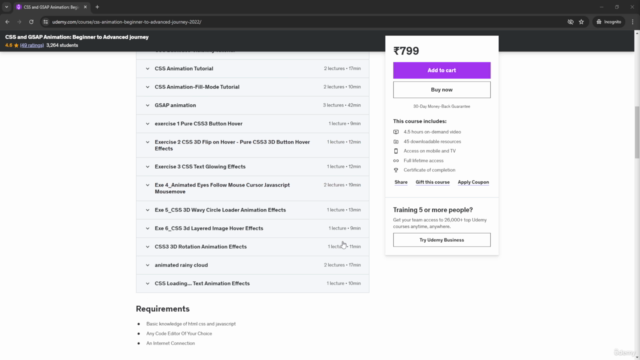Expand exercise 1 Pure CSS3 Button Hover
This screenshot has width=640, height=360.
coord(253,124)
